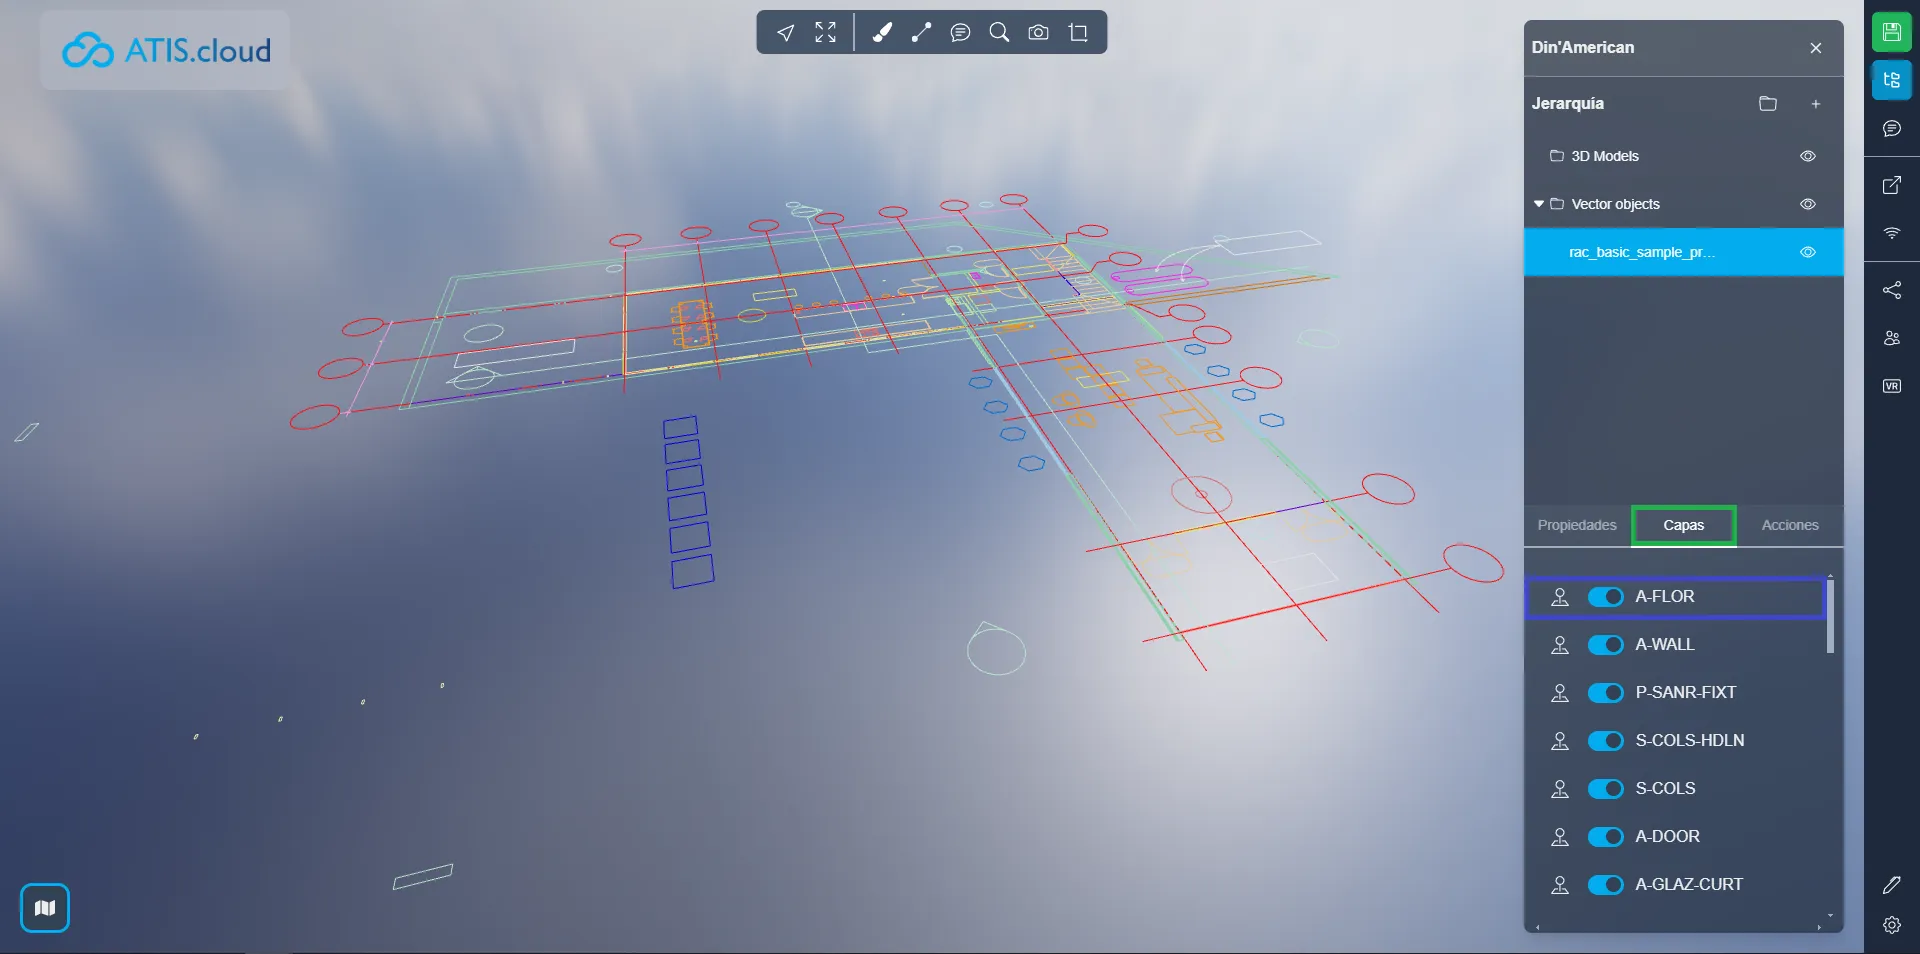Screen dimensions: 1920x954
Task: Select the Zoom search tool
Action: (x=999, y=32)
